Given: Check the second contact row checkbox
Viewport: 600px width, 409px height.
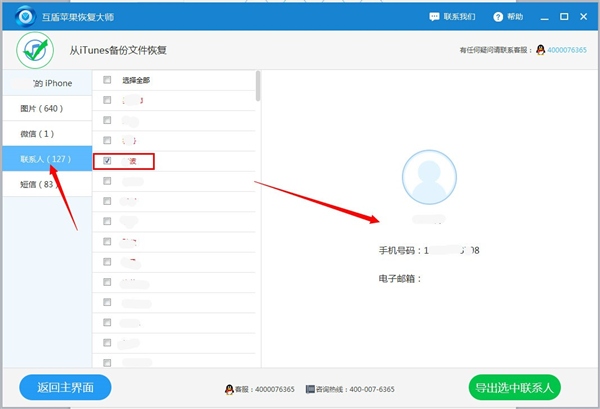Looking at the screenshot, I should pos(107,120).
